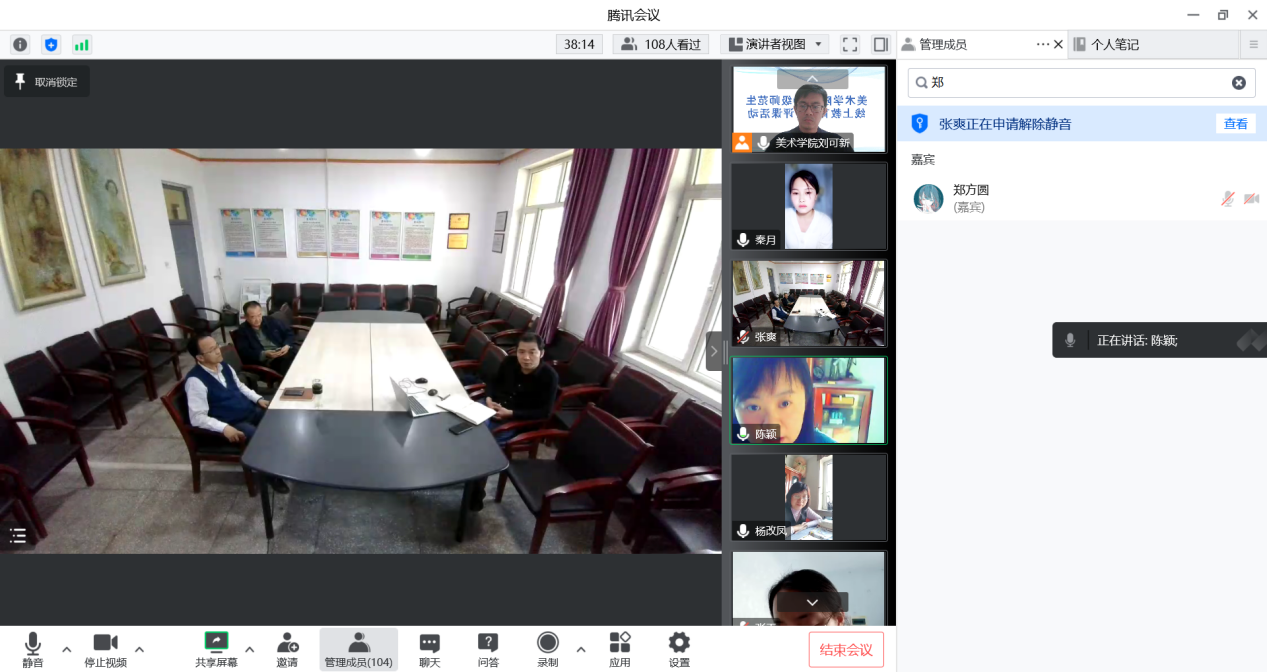Switch to the 个人笔记 tab
The height and width of the screenshot is (672, 1267).
(x=1114, y=44)
